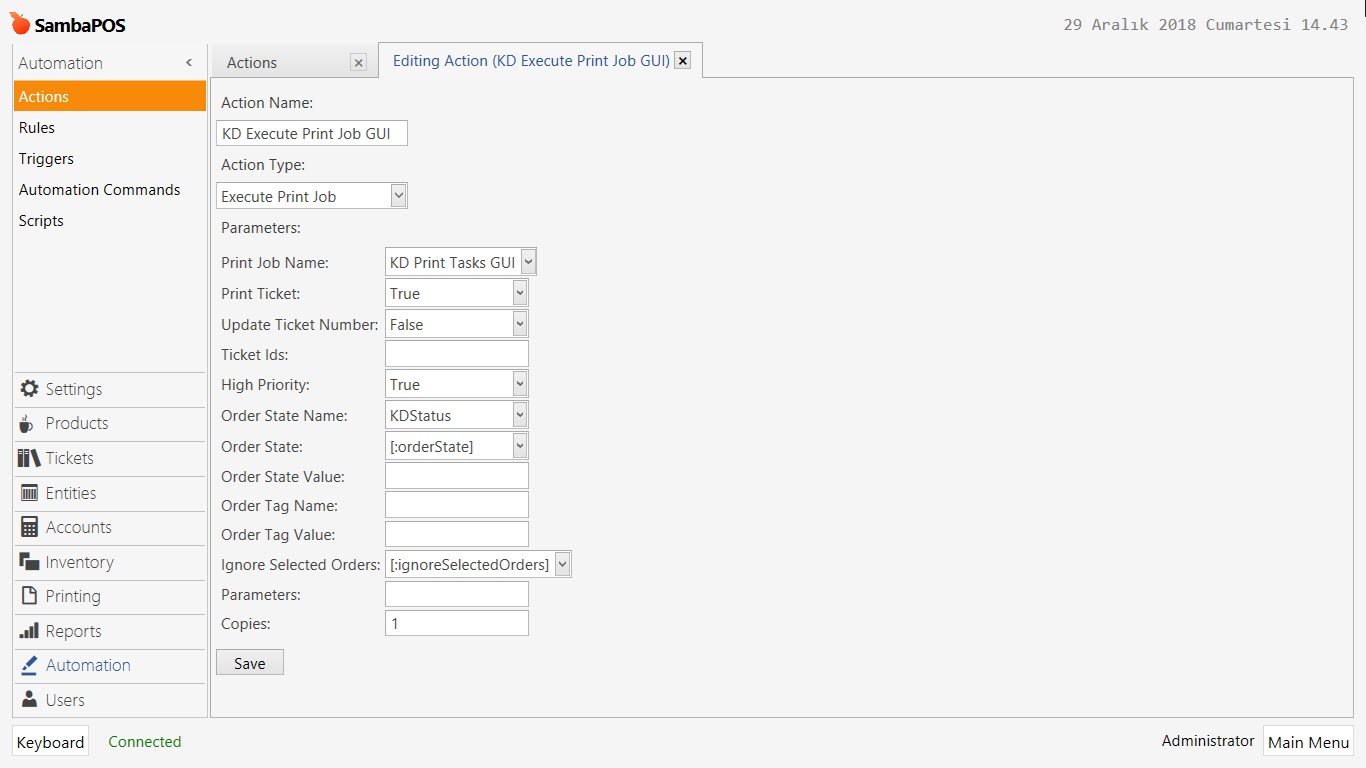The height and width of the screenshot is (768, 1366).
Task: Click the Inventory icon in sidebar
Action: 29,562
